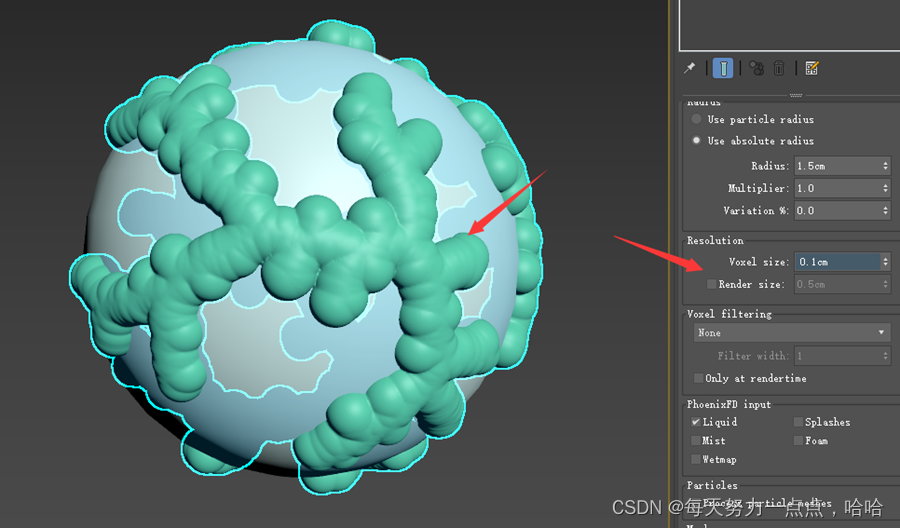Click the Multiplier 1.0 field
900x528 pixels.
click(x=837, y=188)
